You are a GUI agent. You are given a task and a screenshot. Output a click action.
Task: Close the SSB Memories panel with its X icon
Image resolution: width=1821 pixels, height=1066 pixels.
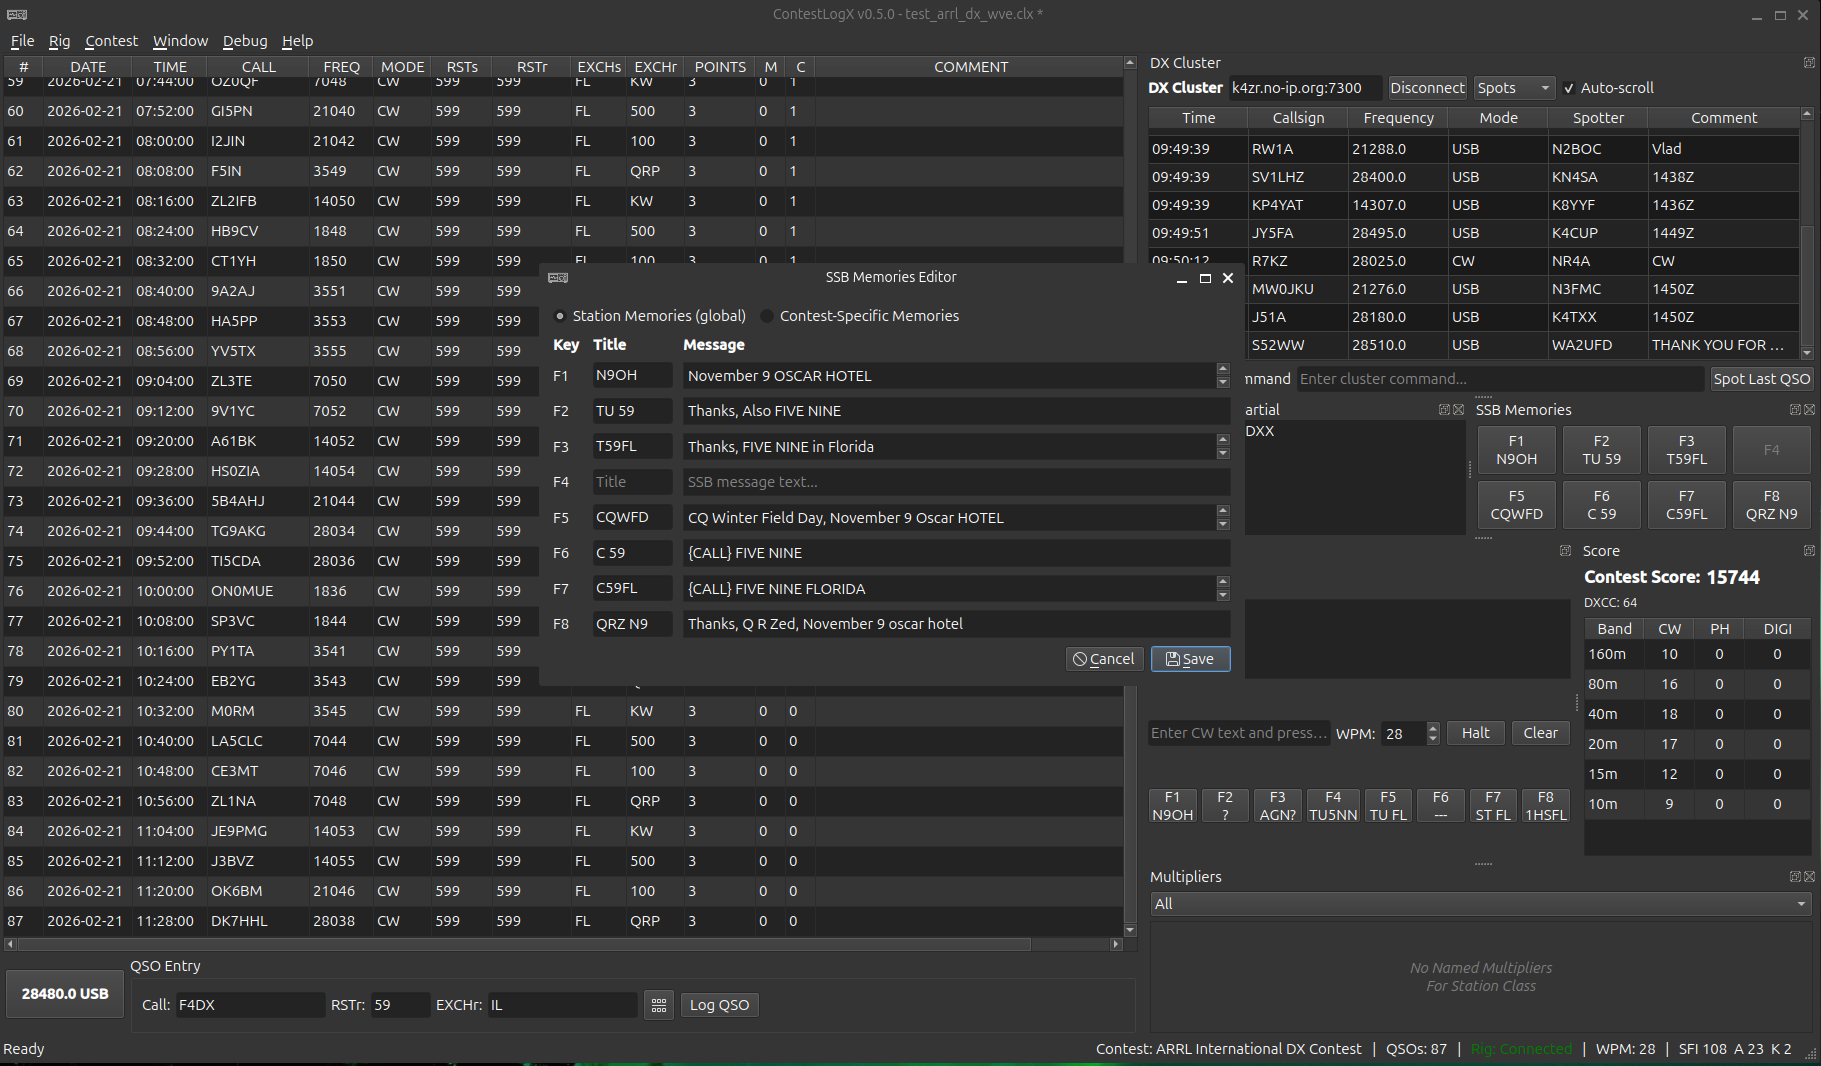[1810, 409]
